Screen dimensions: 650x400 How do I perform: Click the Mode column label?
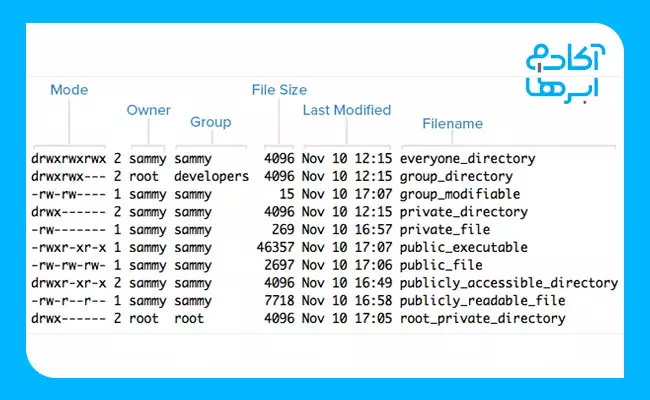point(69,90)
